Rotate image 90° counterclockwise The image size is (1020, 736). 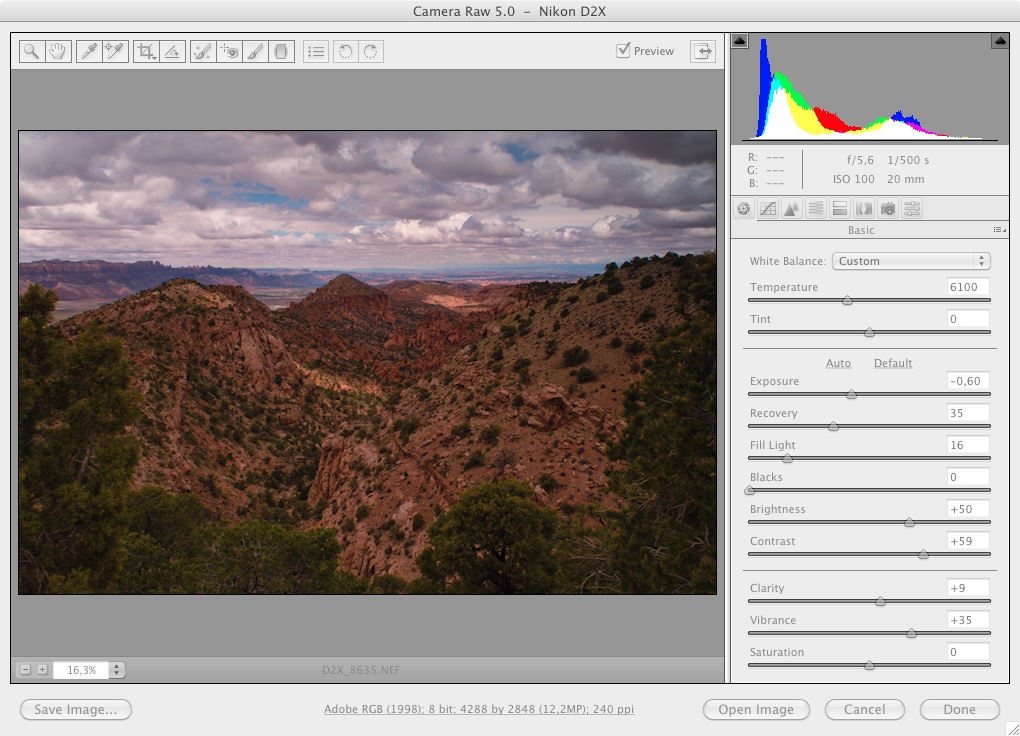tap(346, 51)
